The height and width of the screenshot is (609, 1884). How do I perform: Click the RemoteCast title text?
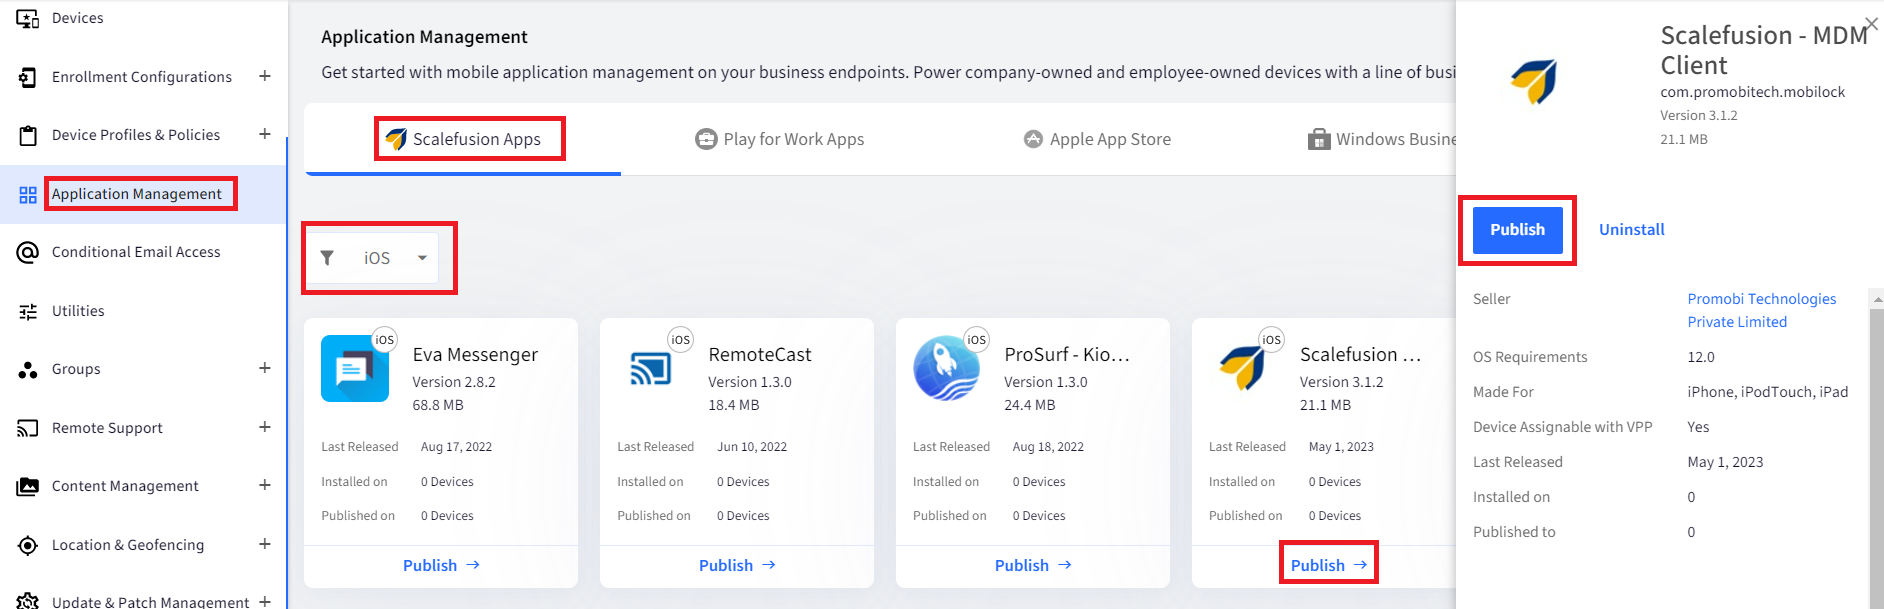760,355
